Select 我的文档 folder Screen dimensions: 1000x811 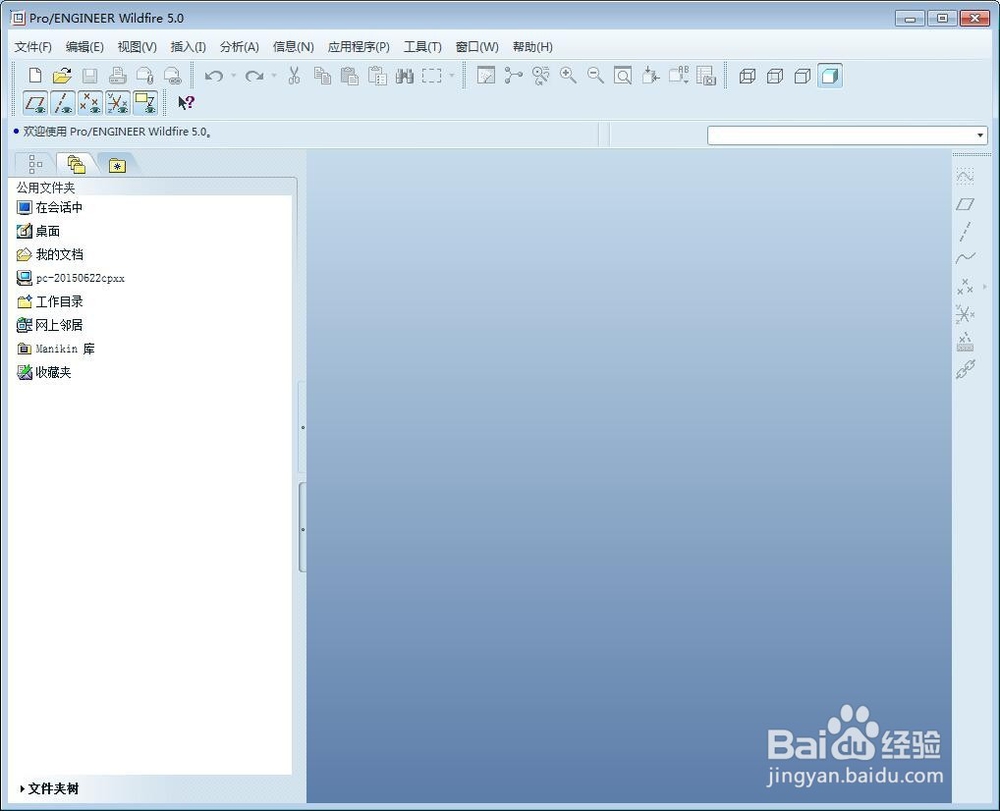tap(50, 254)
